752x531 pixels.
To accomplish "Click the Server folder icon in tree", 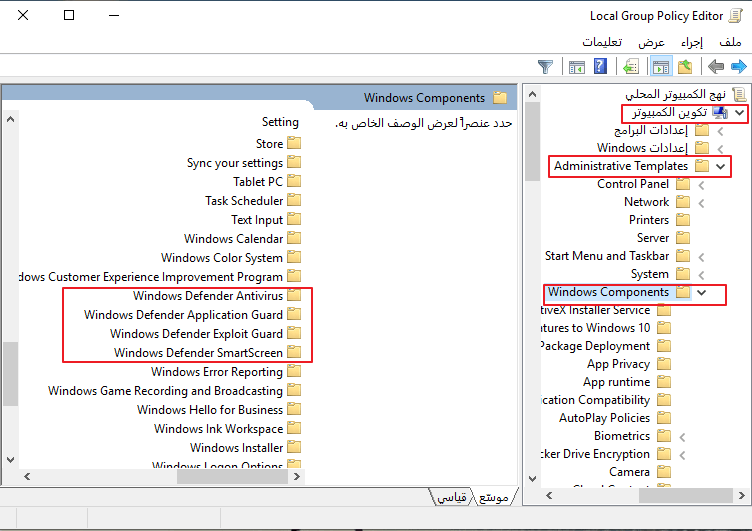I will coord(683,237).
